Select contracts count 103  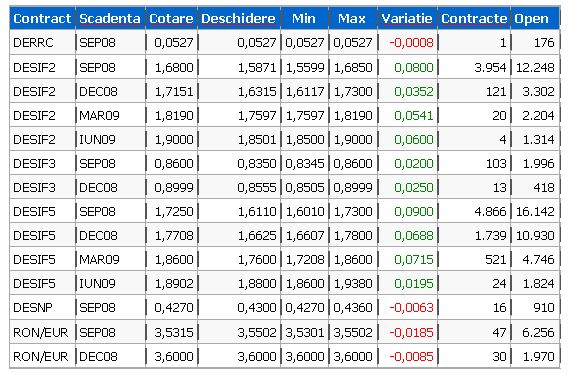(x=496, y=164)
